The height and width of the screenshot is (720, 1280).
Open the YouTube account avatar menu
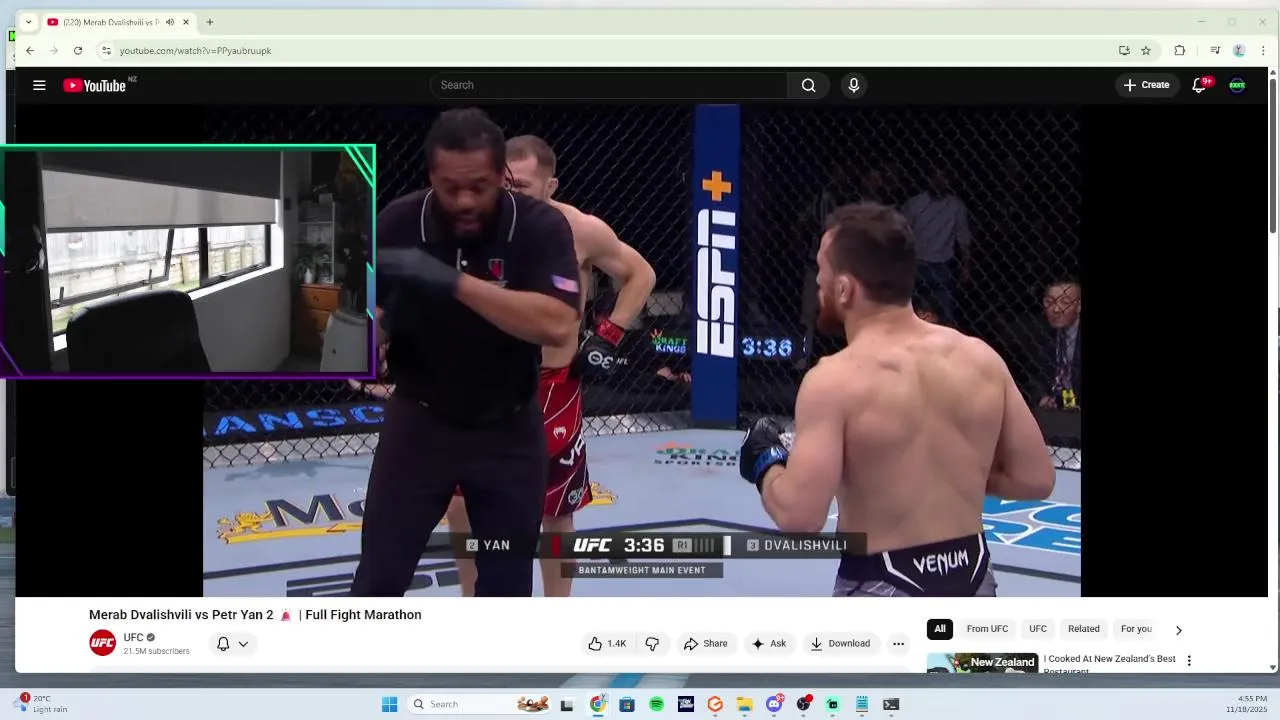click(x=1237, y=85)
